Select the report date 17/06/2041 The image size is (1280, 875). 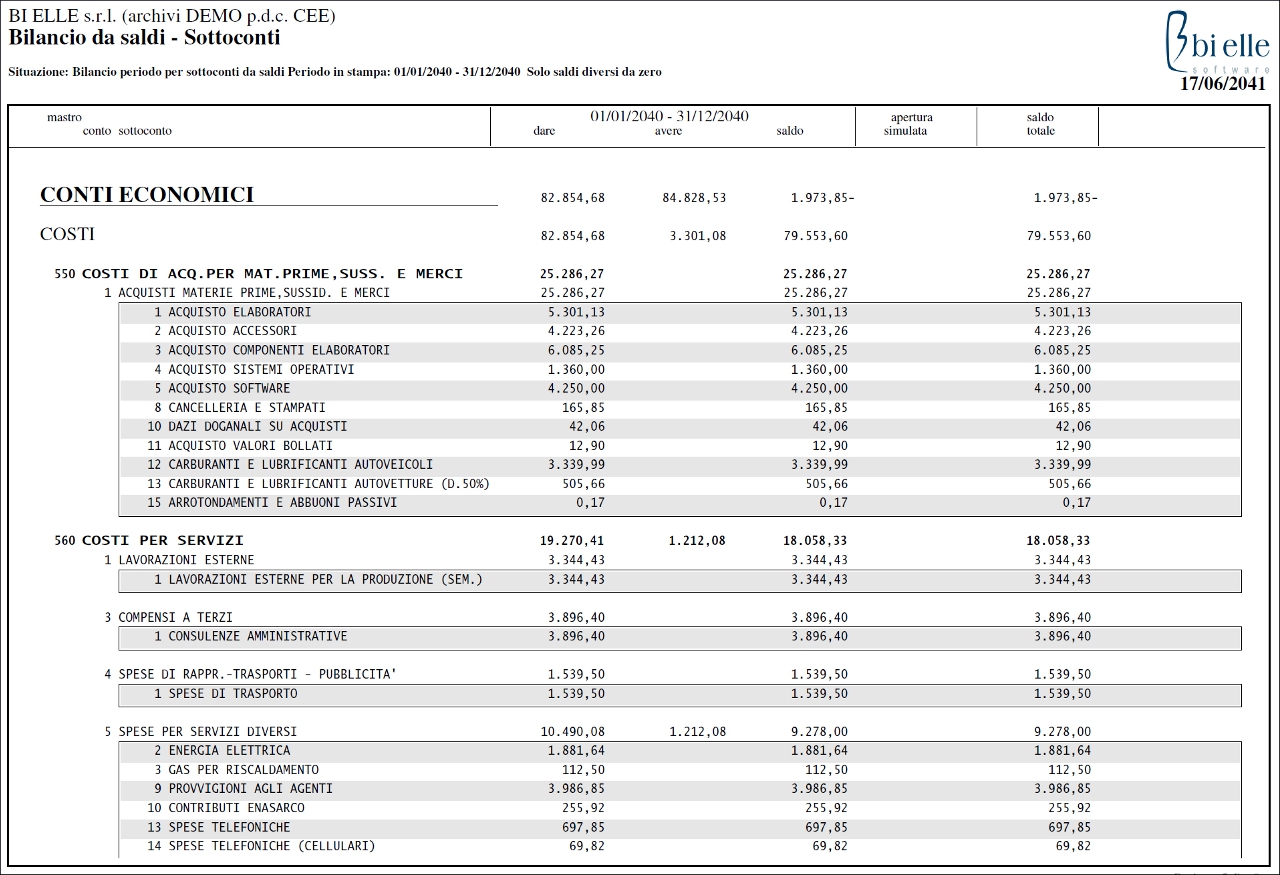(x=1223, y=84)
